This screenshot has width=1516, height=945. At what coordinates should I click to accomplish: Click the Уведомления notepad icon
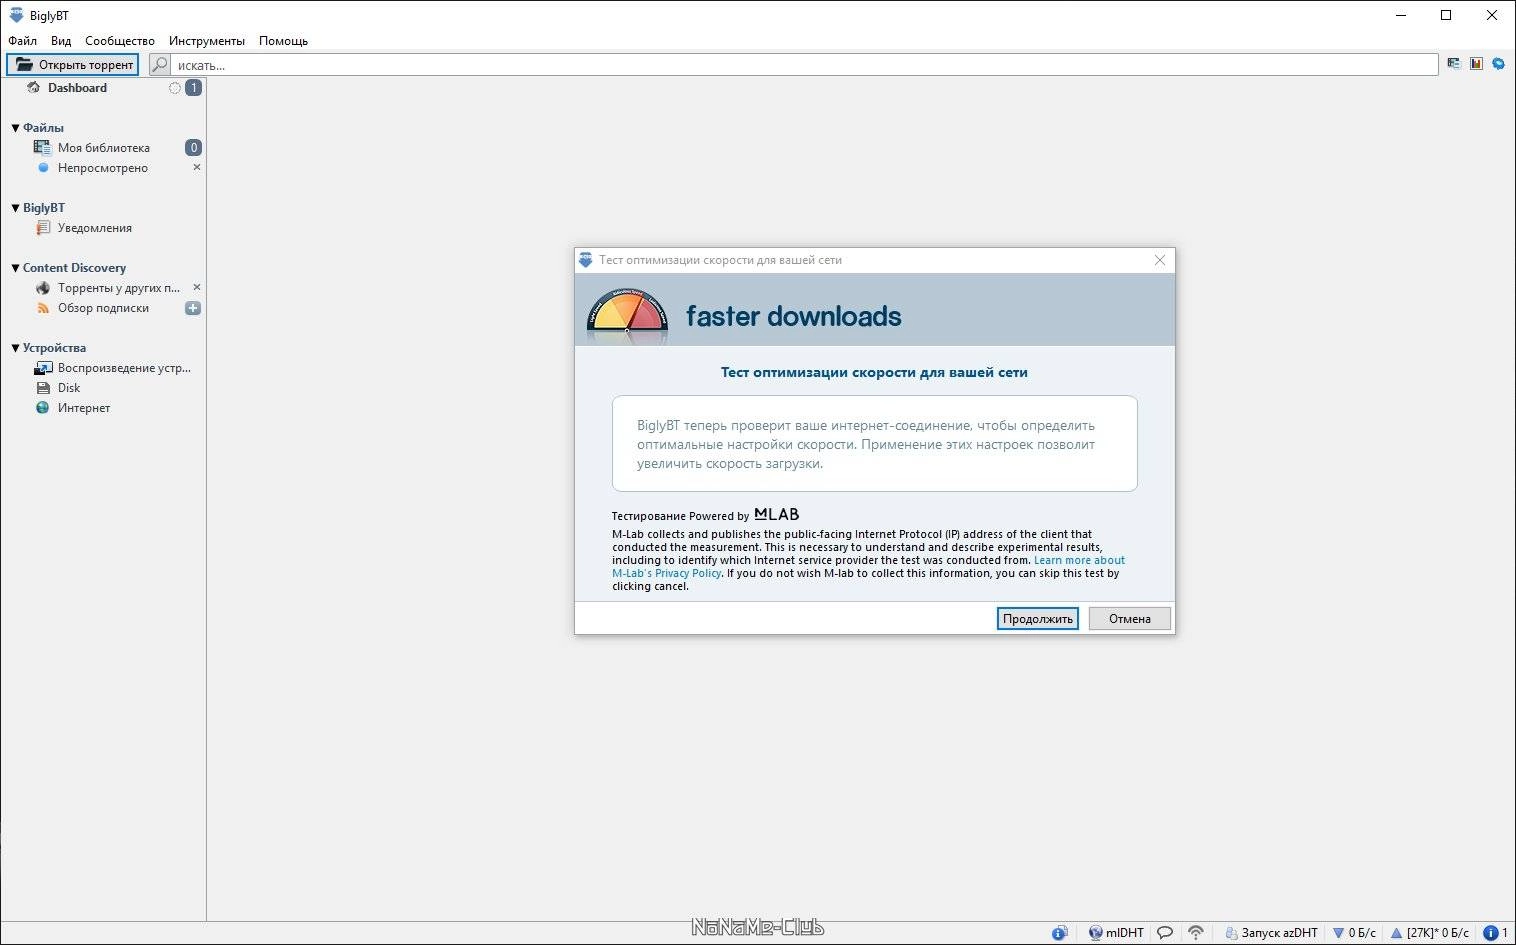[42, 228]
